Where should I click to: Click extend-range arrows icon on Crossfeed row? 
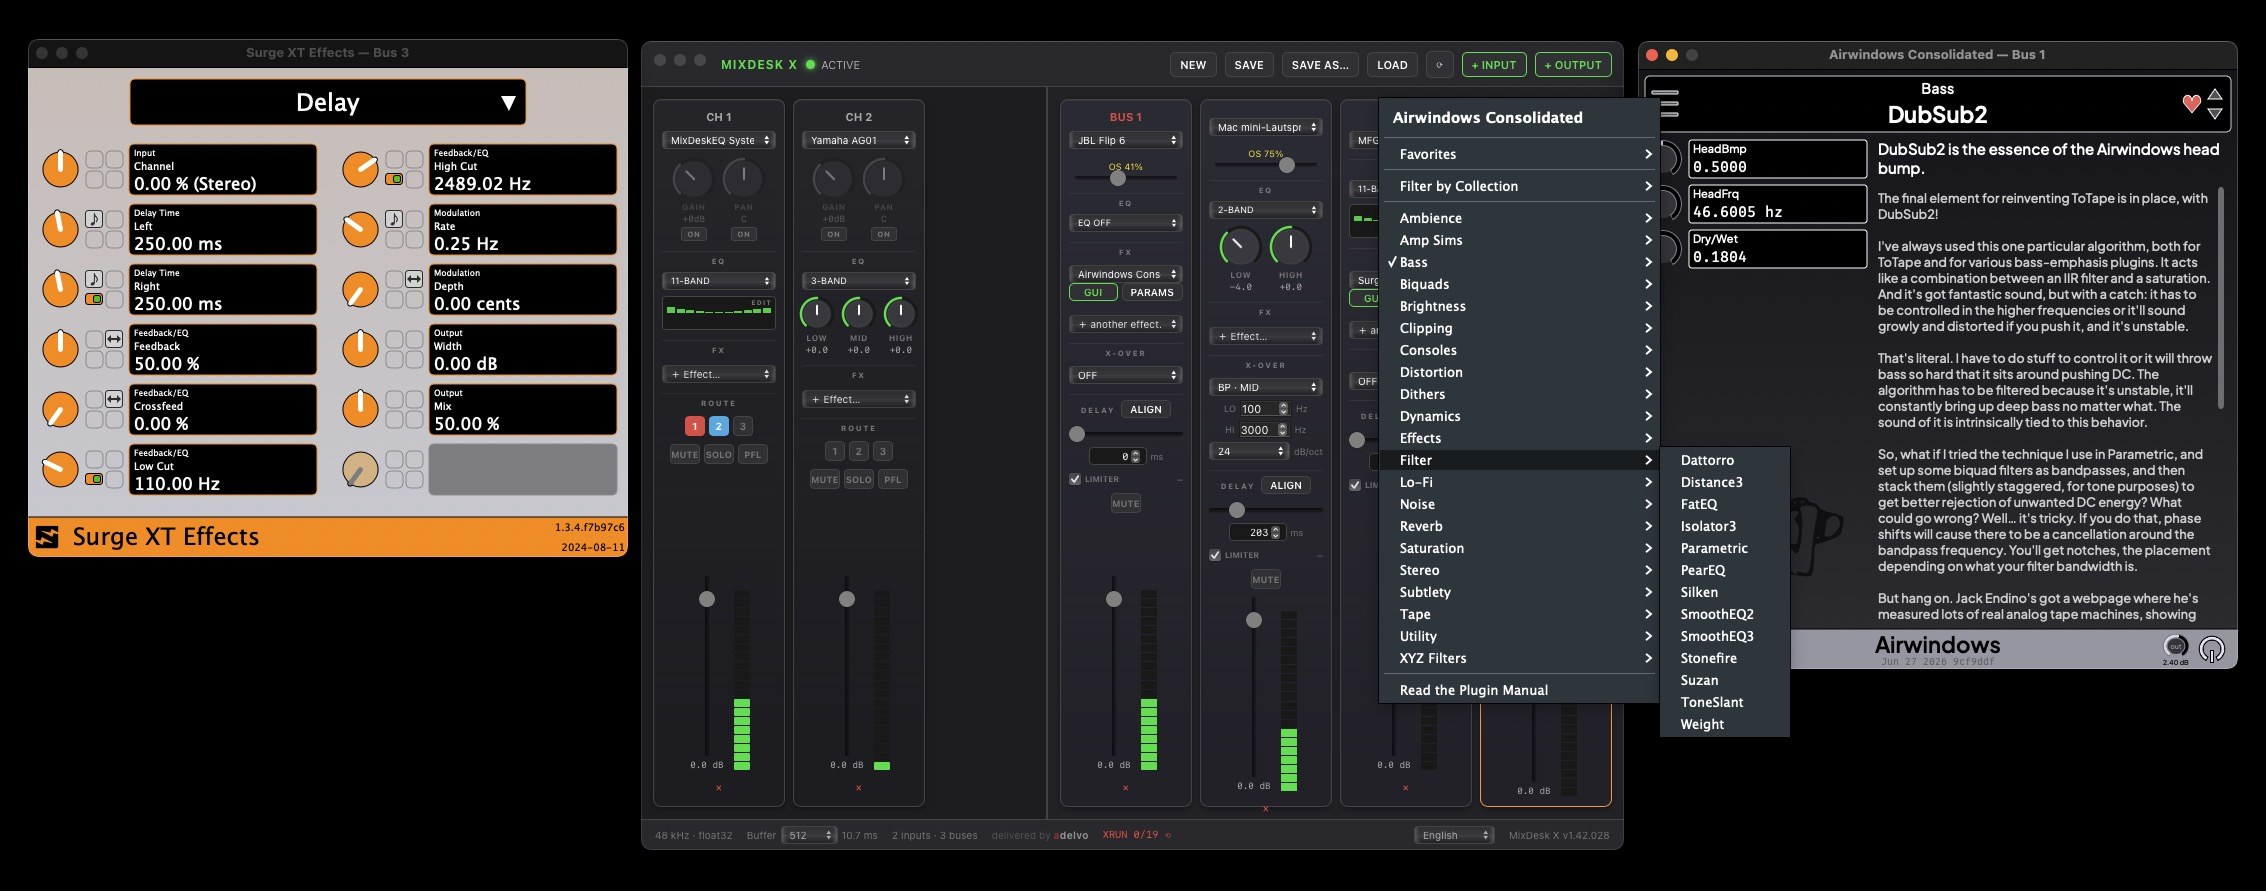[114, 399]
